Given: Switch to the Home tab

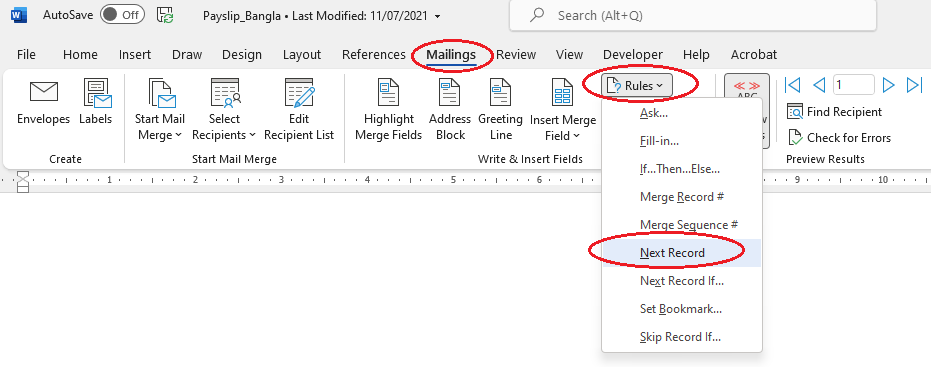Looking at the screenshot, I should click(80, 55).
